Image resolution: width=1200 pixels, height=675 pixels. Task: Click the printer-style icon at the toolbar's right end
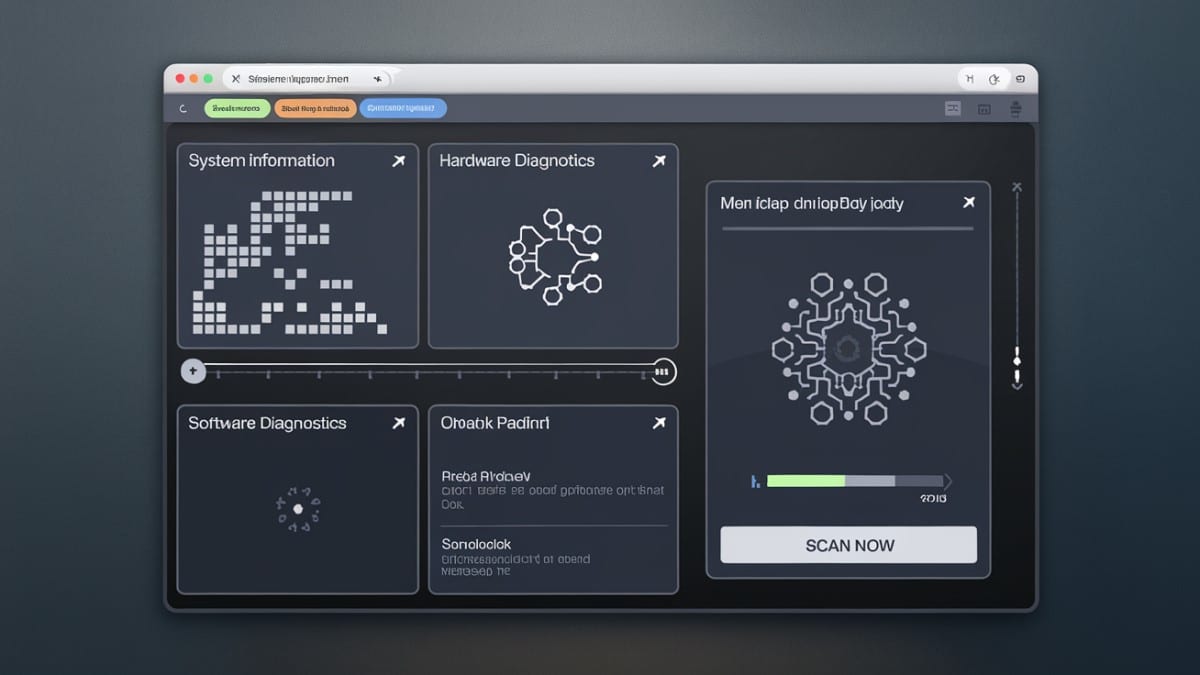point(1018,108)
